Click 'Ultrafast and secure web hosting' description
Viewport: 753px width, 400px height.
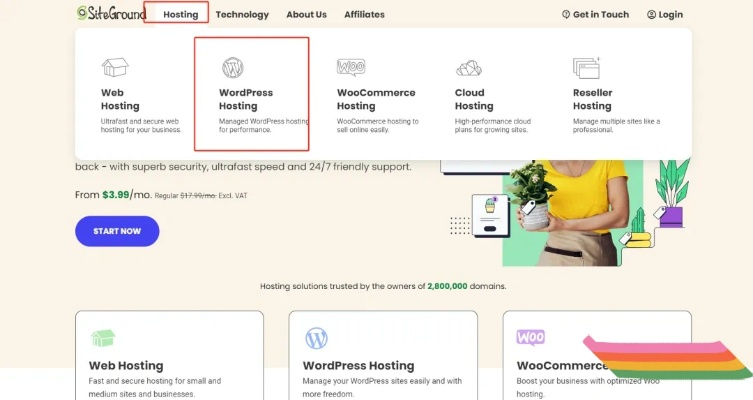tap(141, 126)
